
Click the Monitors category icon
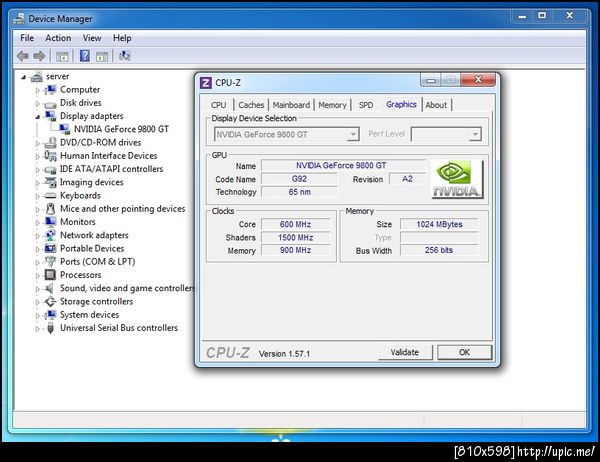(50, 222)
